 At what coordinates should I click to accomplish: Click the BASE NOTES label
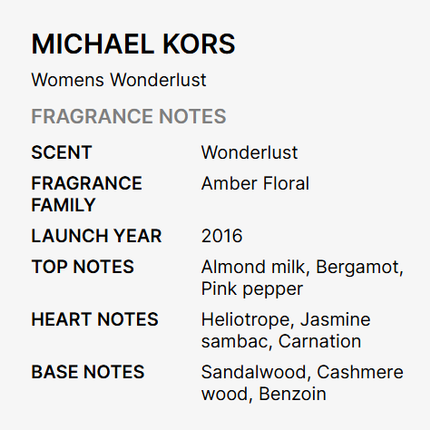tap(88, 372)
